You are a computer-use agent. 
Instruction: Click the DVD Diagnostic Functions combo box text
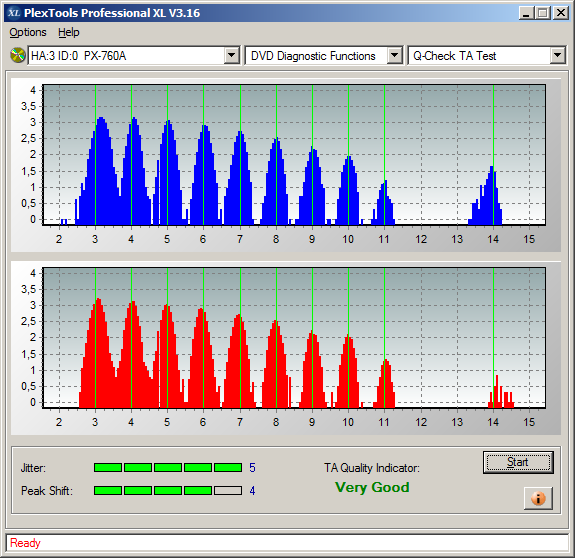[313, 56]
